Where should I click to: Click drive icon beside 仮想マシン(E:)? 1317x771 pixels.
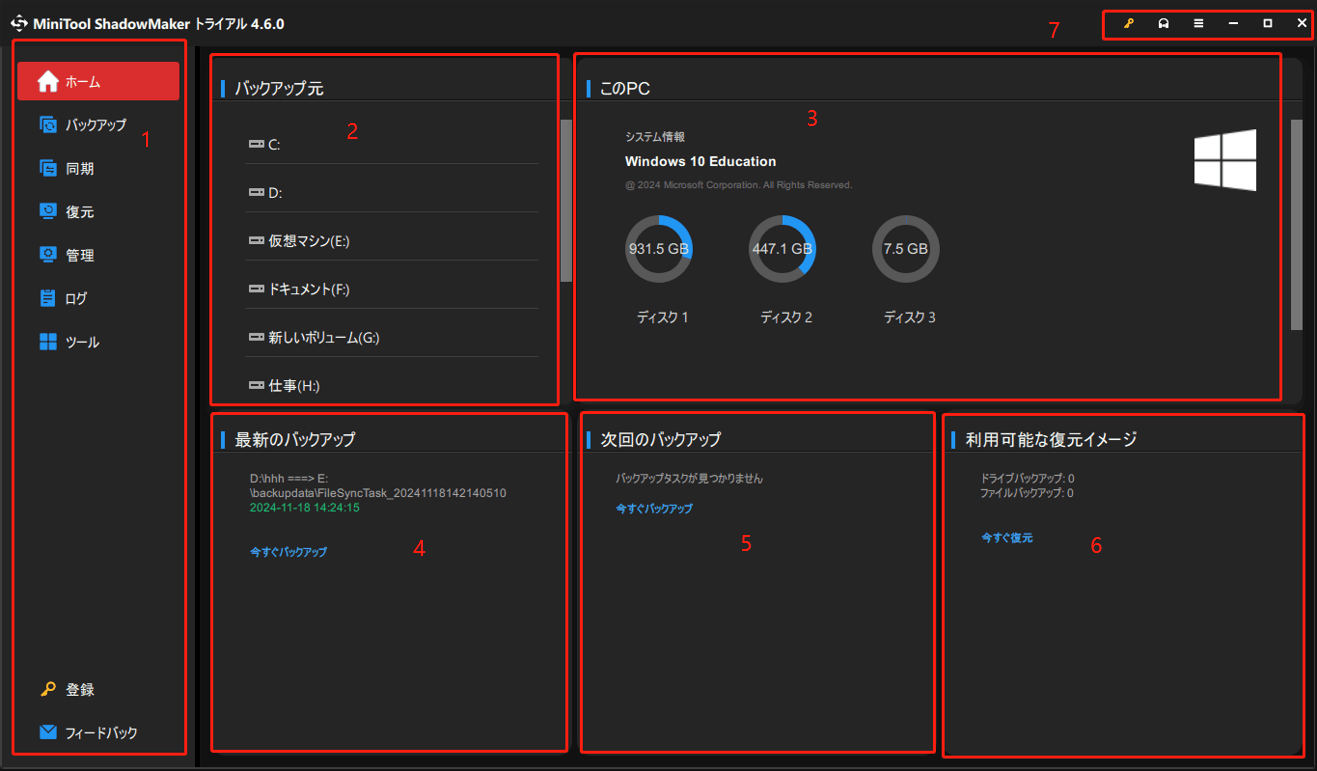pos(256,241)
